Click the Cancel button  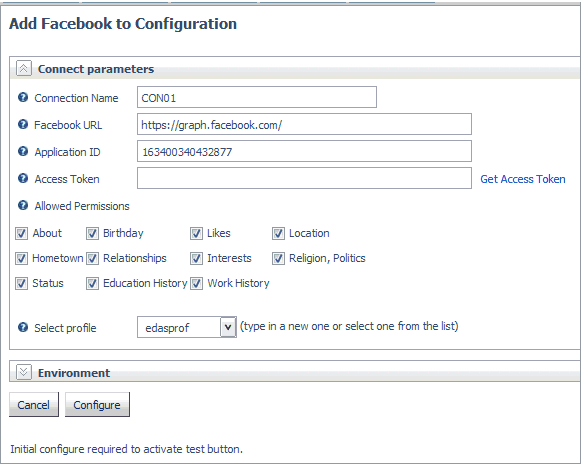[x=34, y=404]
